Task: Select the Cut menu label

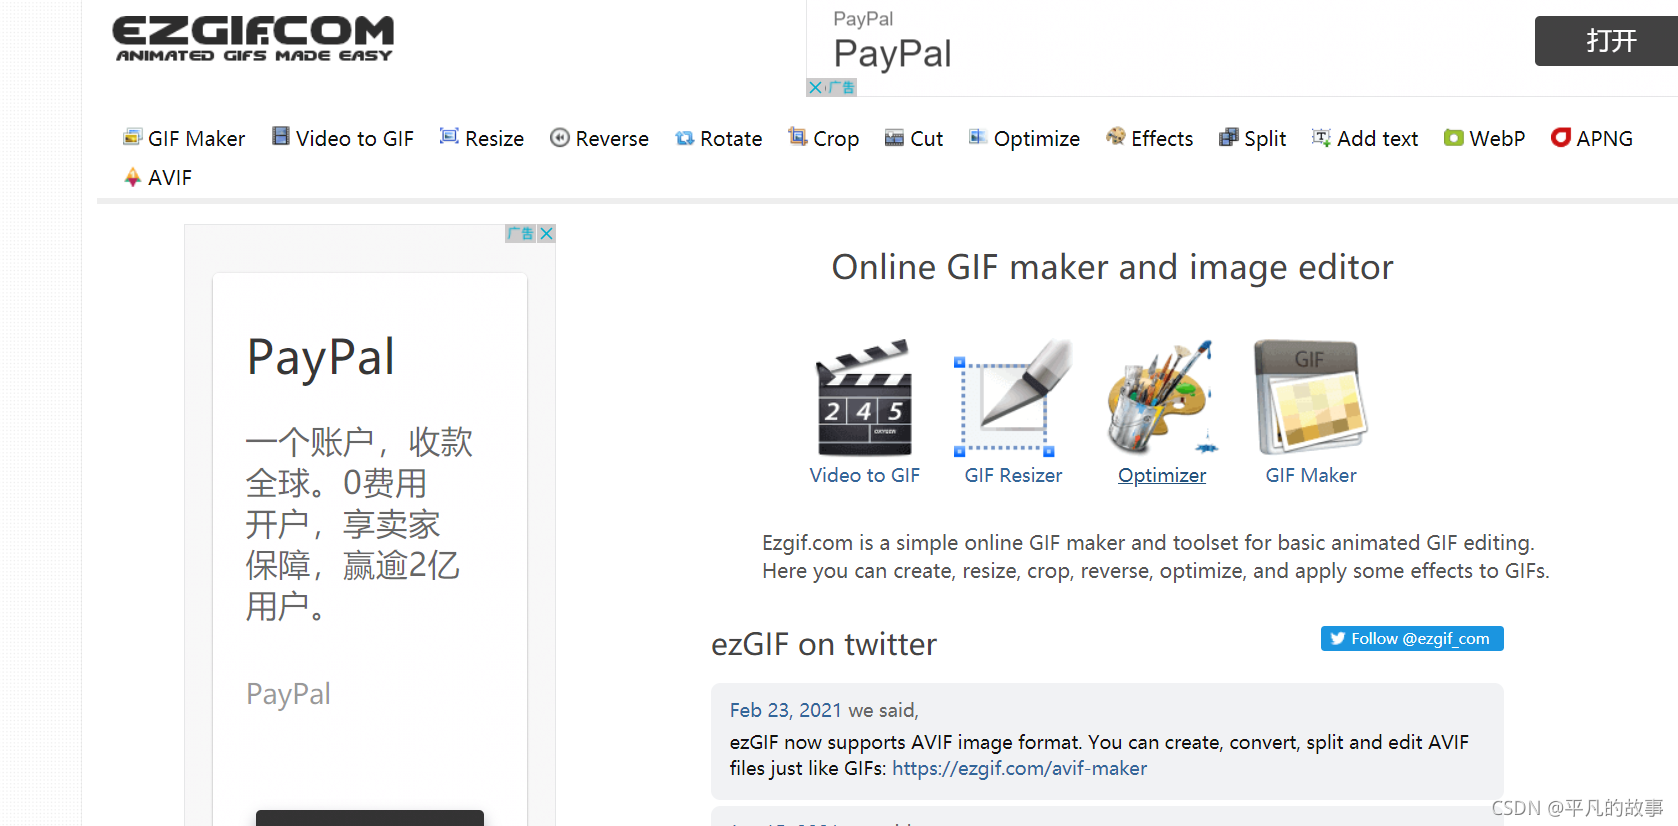Action: (927, 139)
